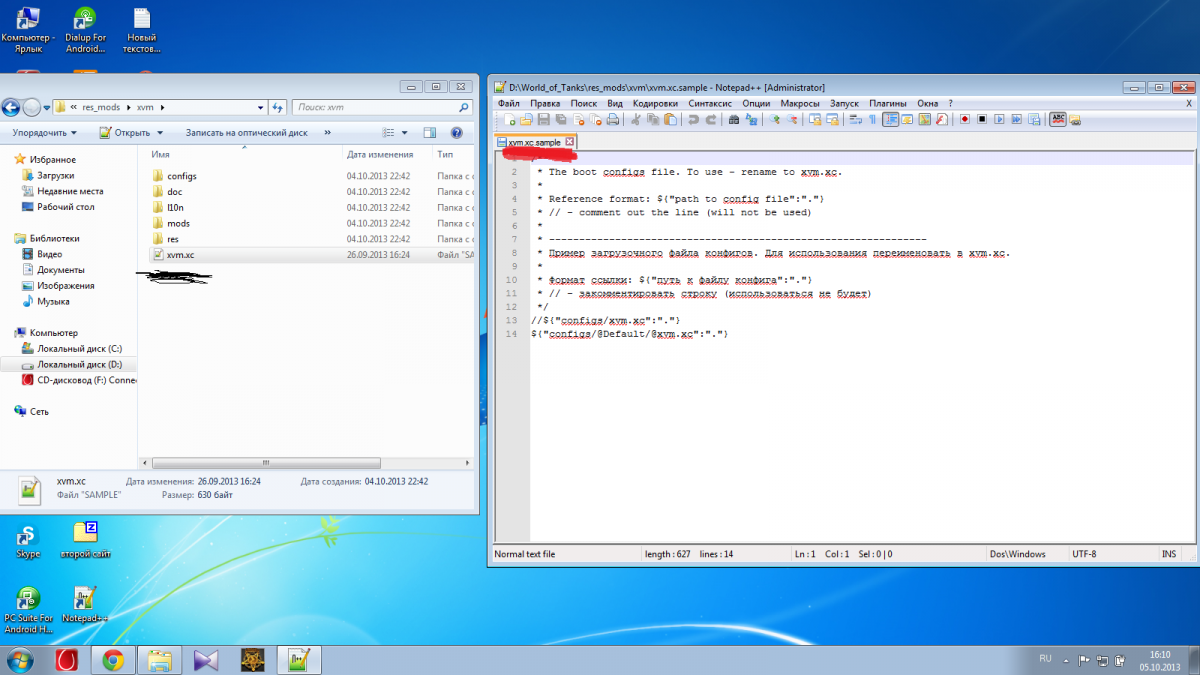1200x675 pixels.
Task: Click the Cut scissors icon
Action: point(634,120)
